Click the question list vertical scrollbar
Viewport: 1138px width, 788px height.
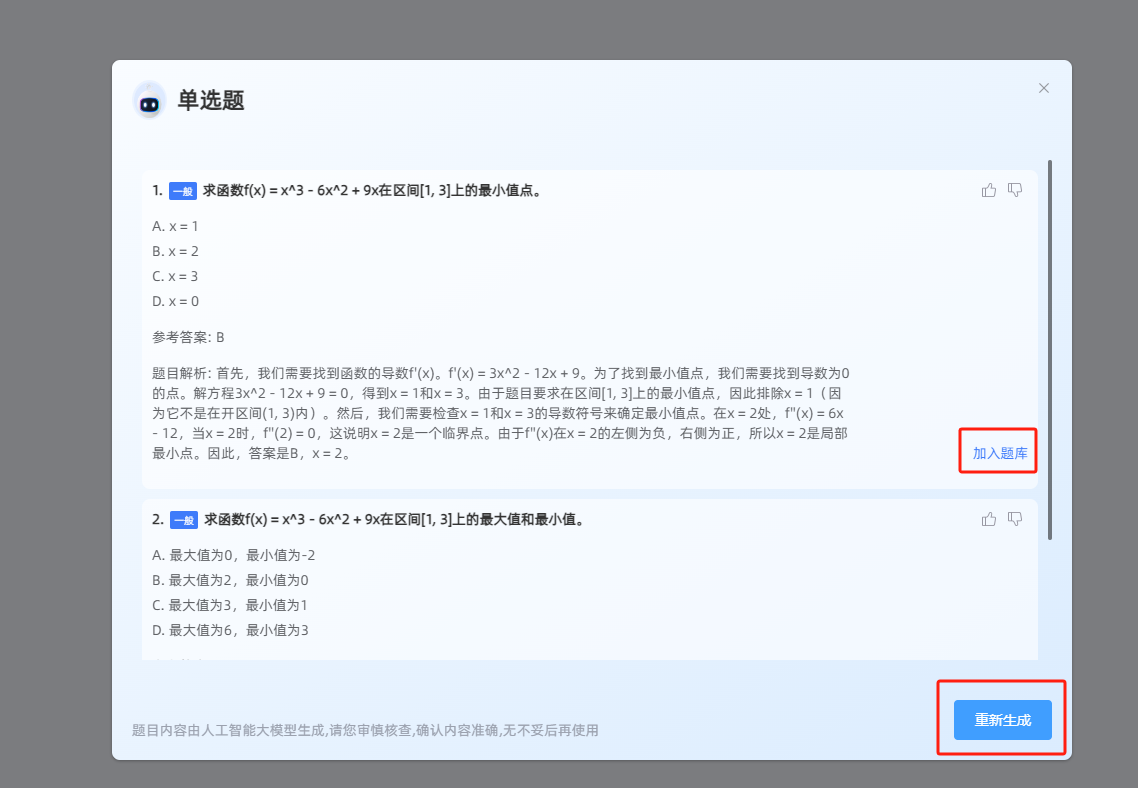[x=1049, y=350]
